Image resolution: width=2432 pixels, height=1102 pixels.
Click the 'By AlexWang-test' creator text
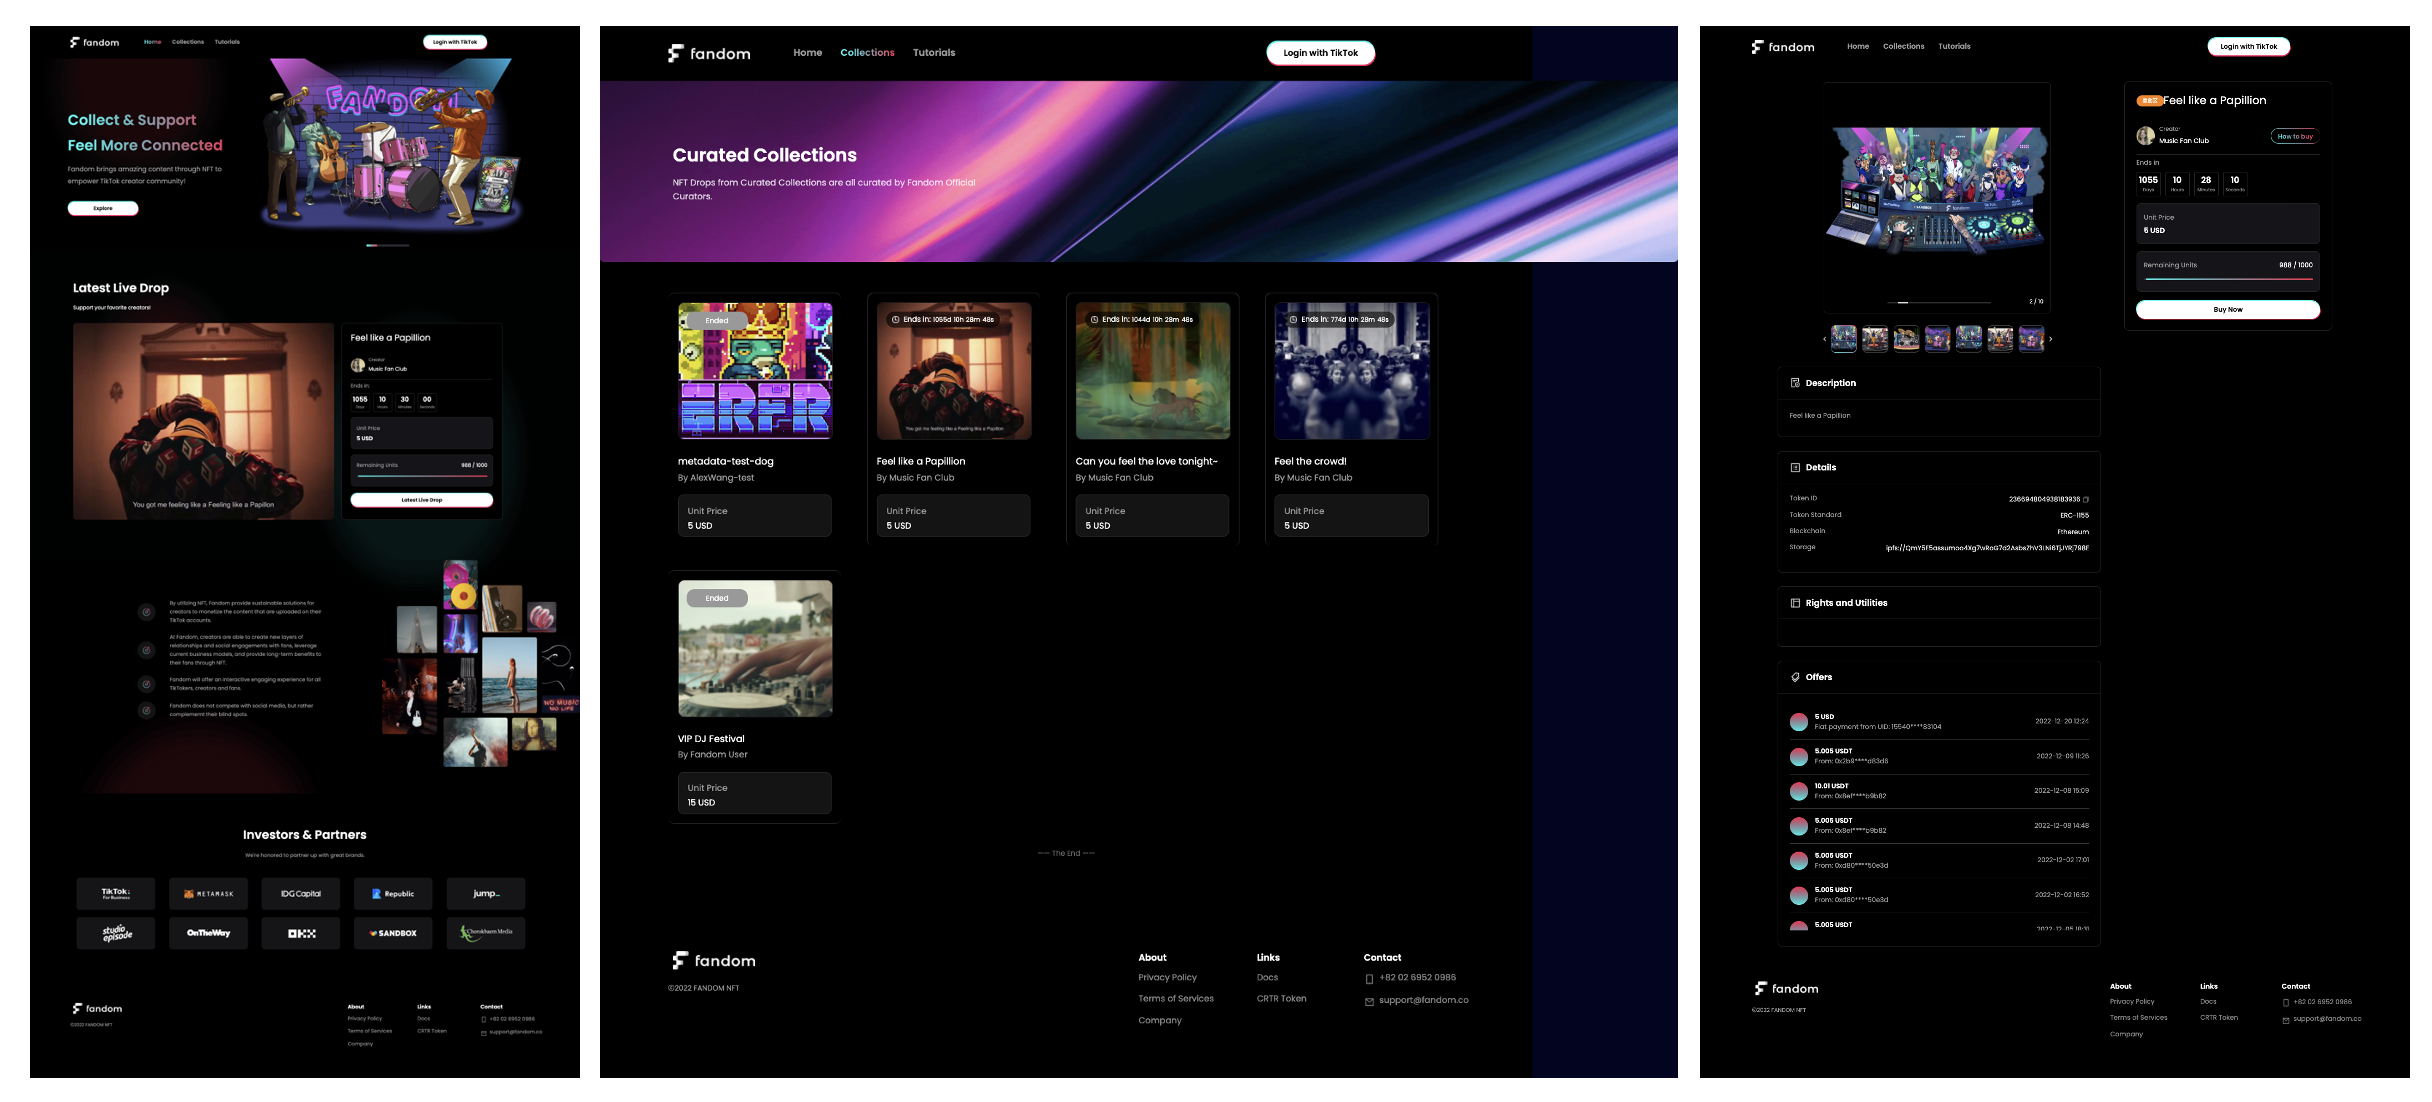point(716,478)
